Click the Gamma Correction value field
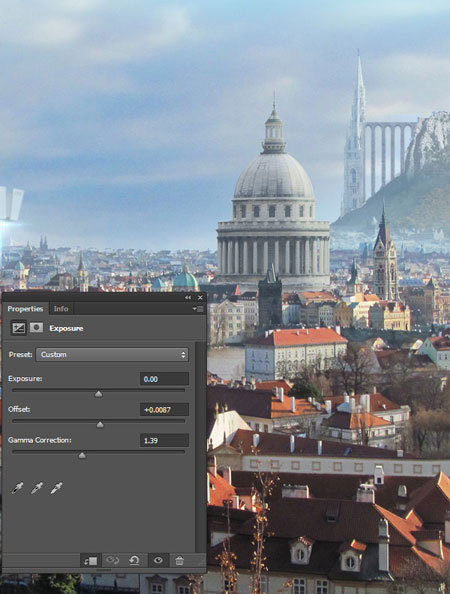 [164, 440]
